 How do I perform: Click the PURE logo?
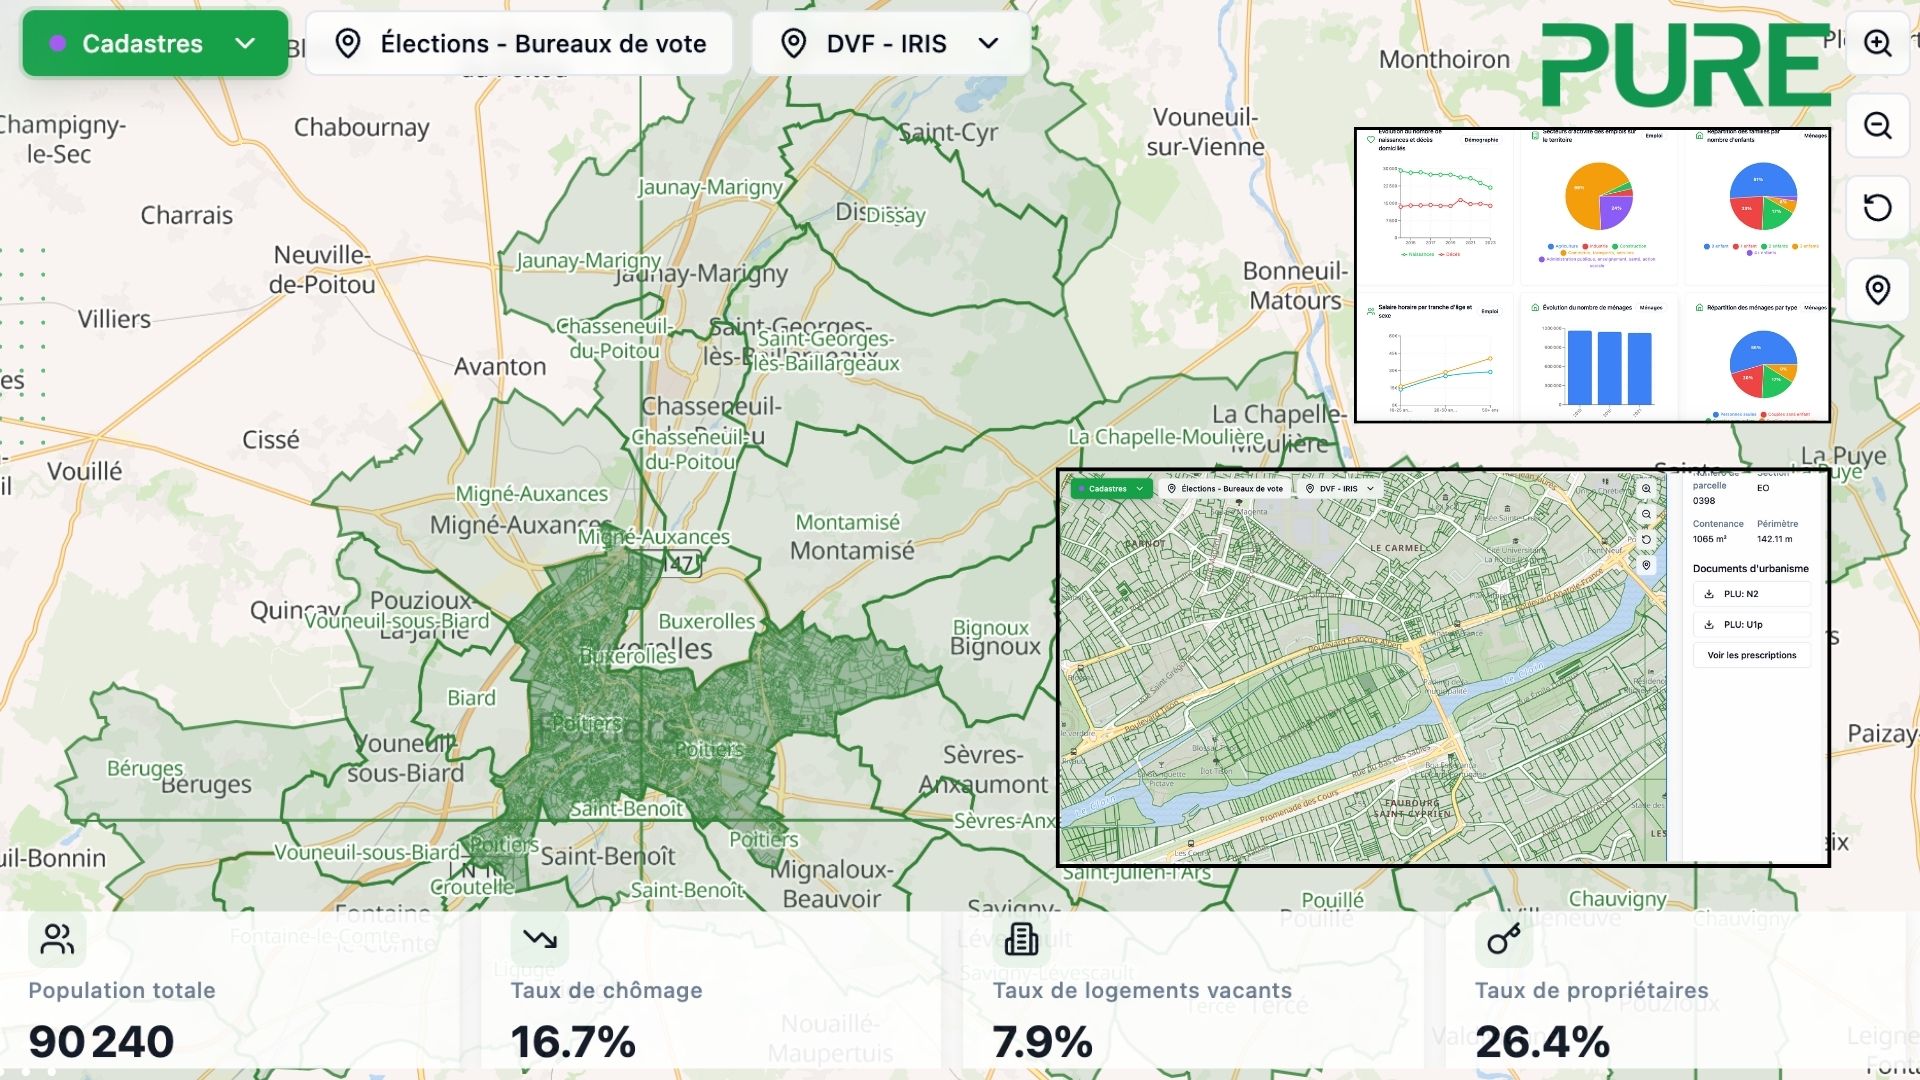pyautogui.click(x=1685, y=66)
